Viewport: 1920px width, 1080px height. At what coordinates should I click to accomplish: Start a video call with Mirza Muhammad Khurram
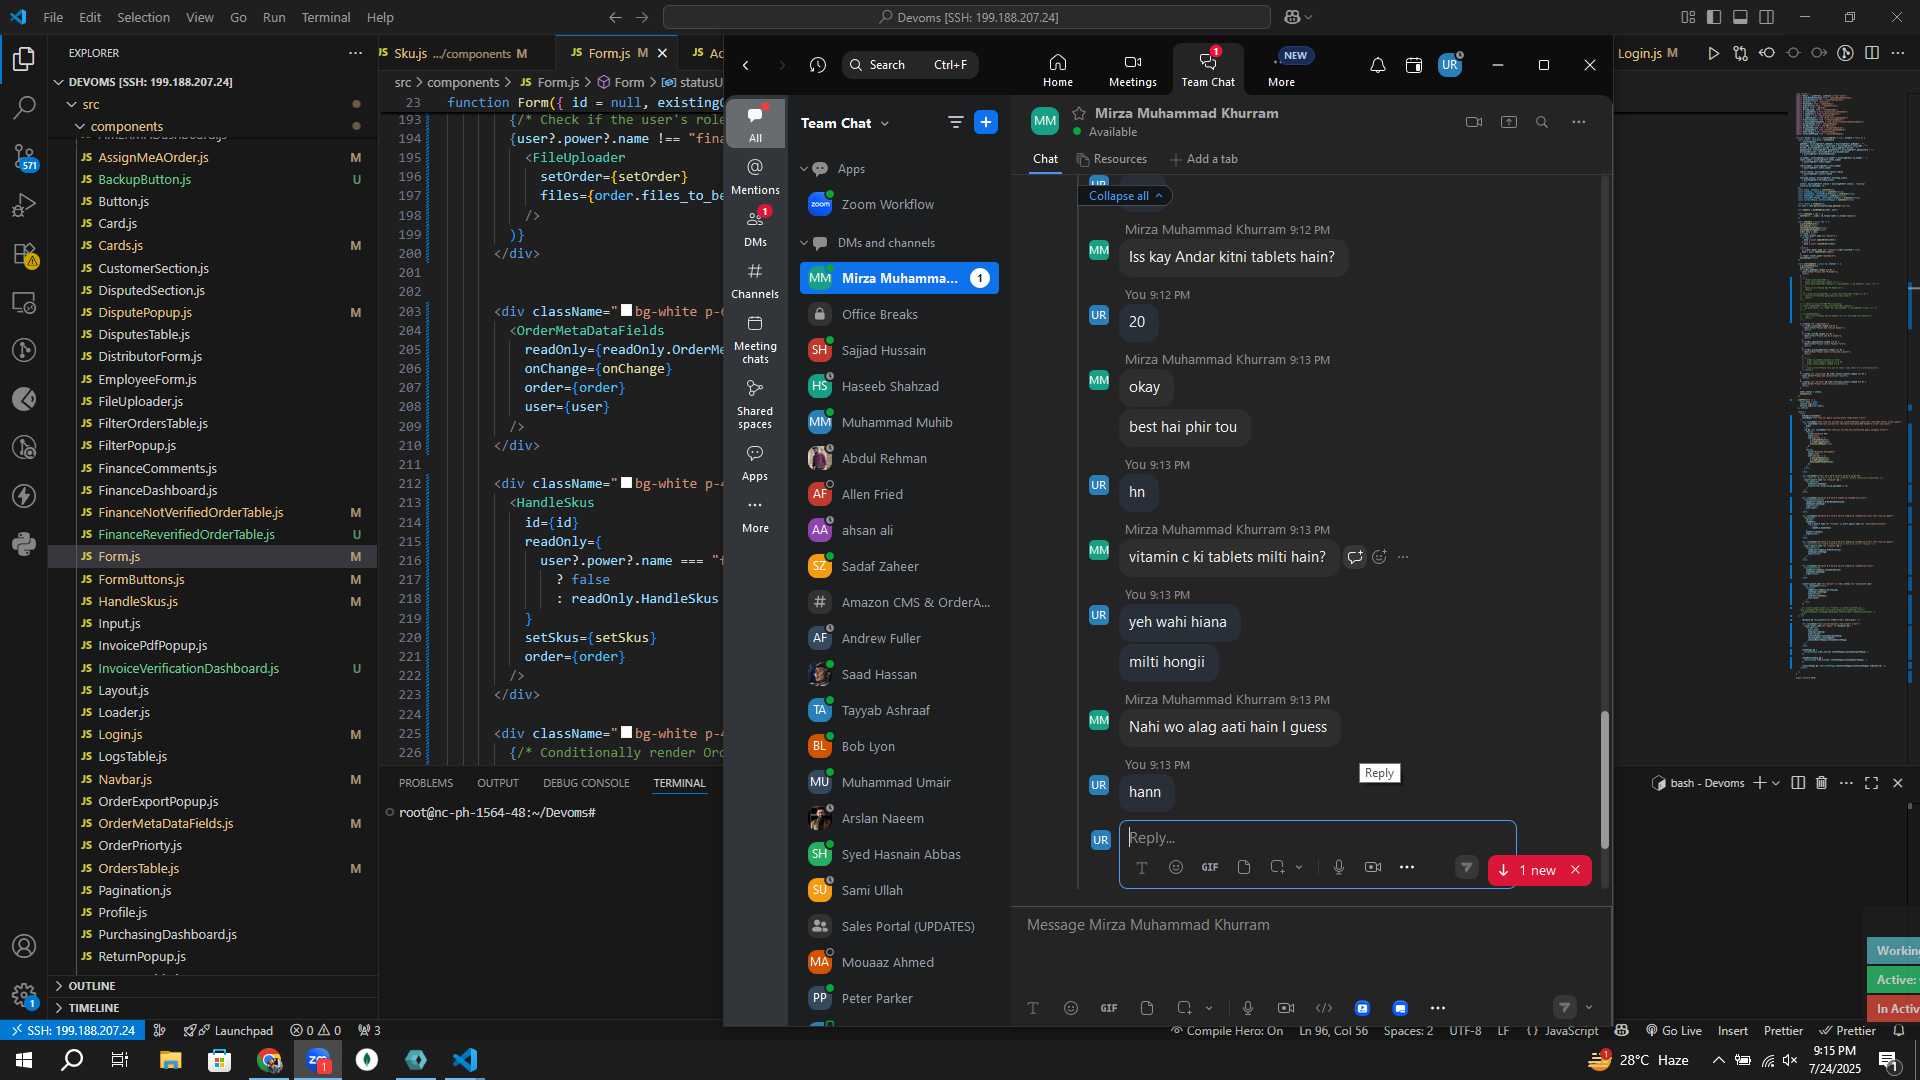[1474, 122]
